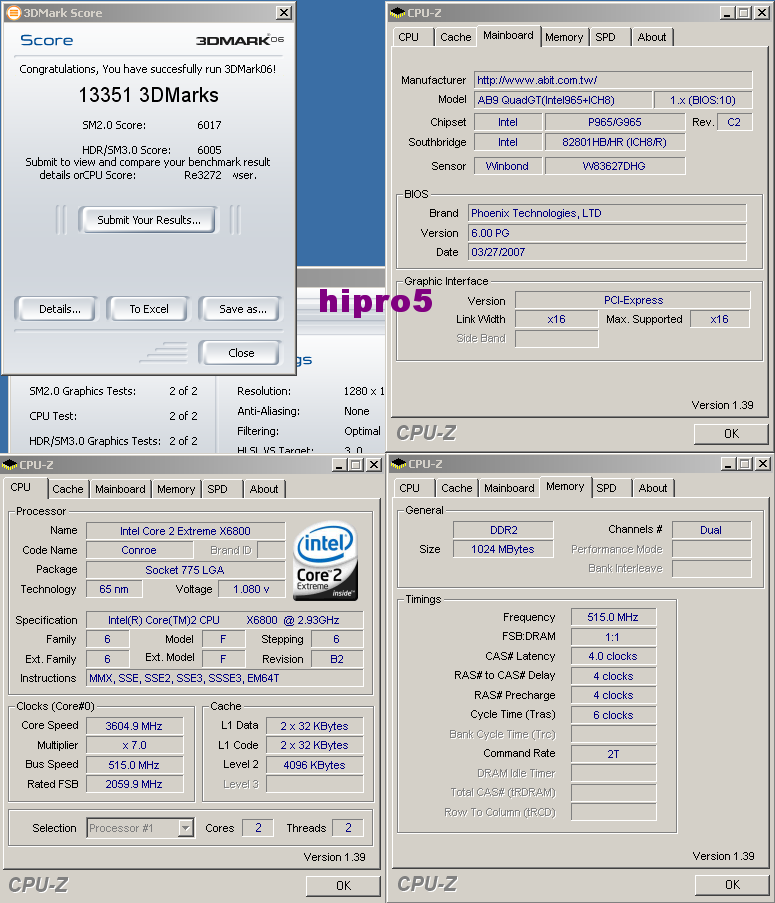This screenshot has height=903, width=775.
Task: Click the CPU-Z chip icon in CPU window title
Action: [x=10, y=464]
